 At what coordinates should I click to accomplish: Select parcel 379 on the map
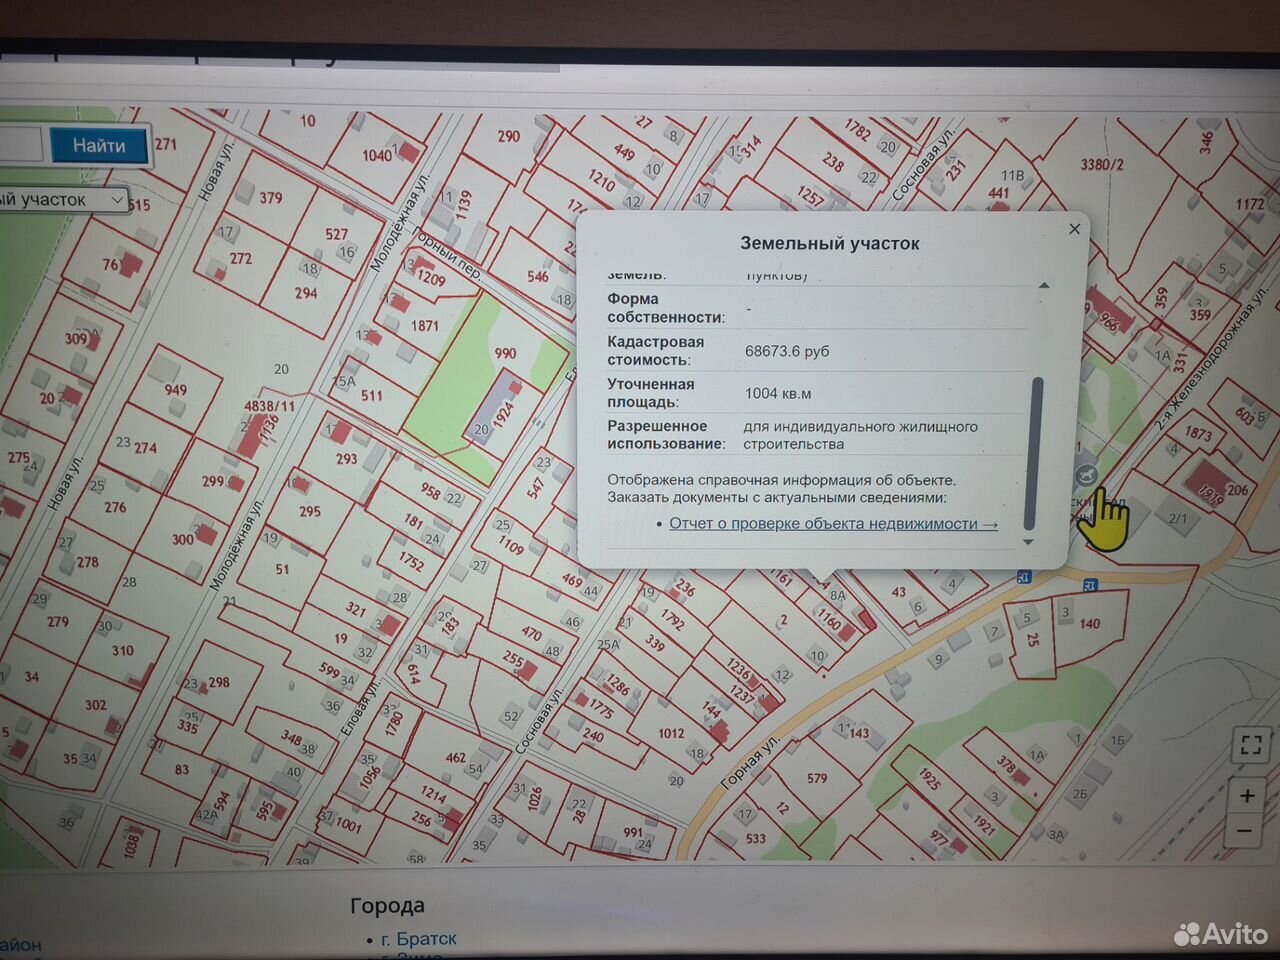point(271,198)
